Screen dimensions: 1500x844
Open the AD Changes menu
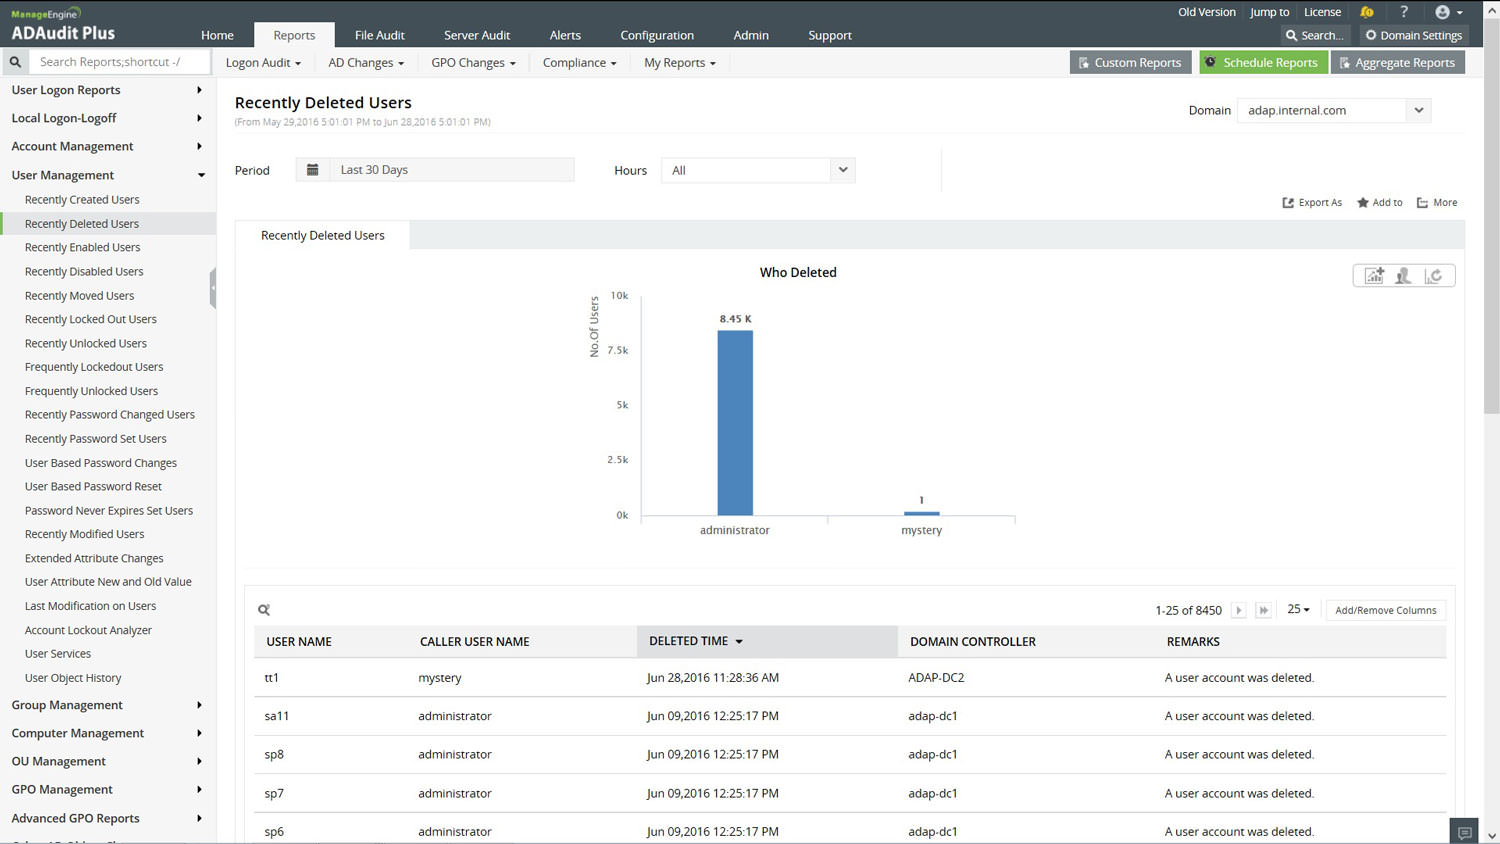(366, 62)
